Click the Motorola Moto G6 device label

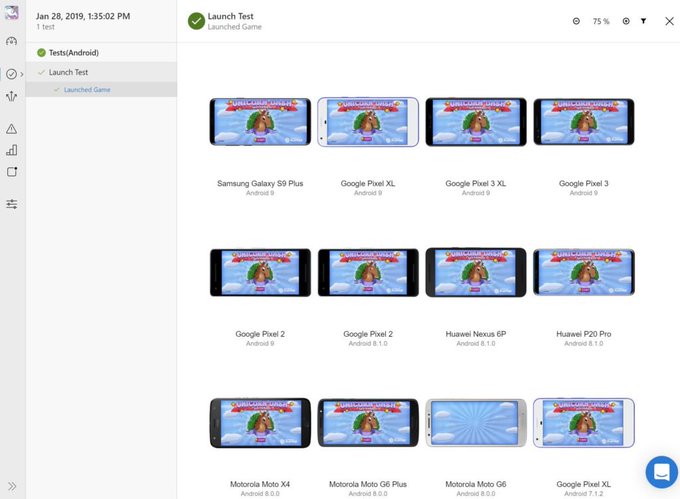(x=476, y=484)
